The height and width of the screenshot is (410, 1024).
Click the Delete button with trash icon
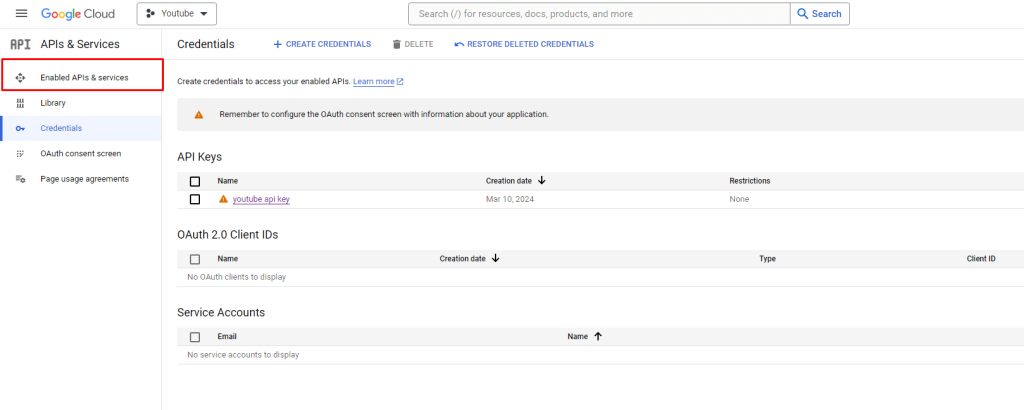pos(413,44)
